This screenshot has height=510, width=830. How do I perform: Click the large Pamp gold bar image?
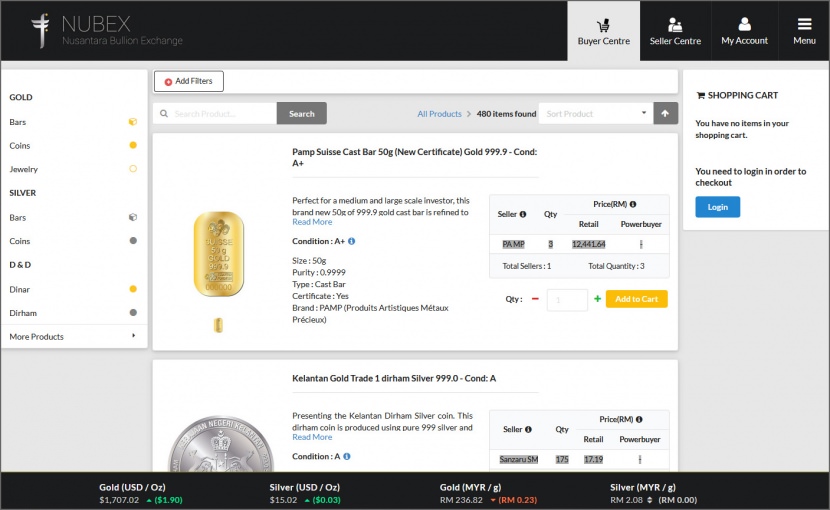(x=219, y=254)
